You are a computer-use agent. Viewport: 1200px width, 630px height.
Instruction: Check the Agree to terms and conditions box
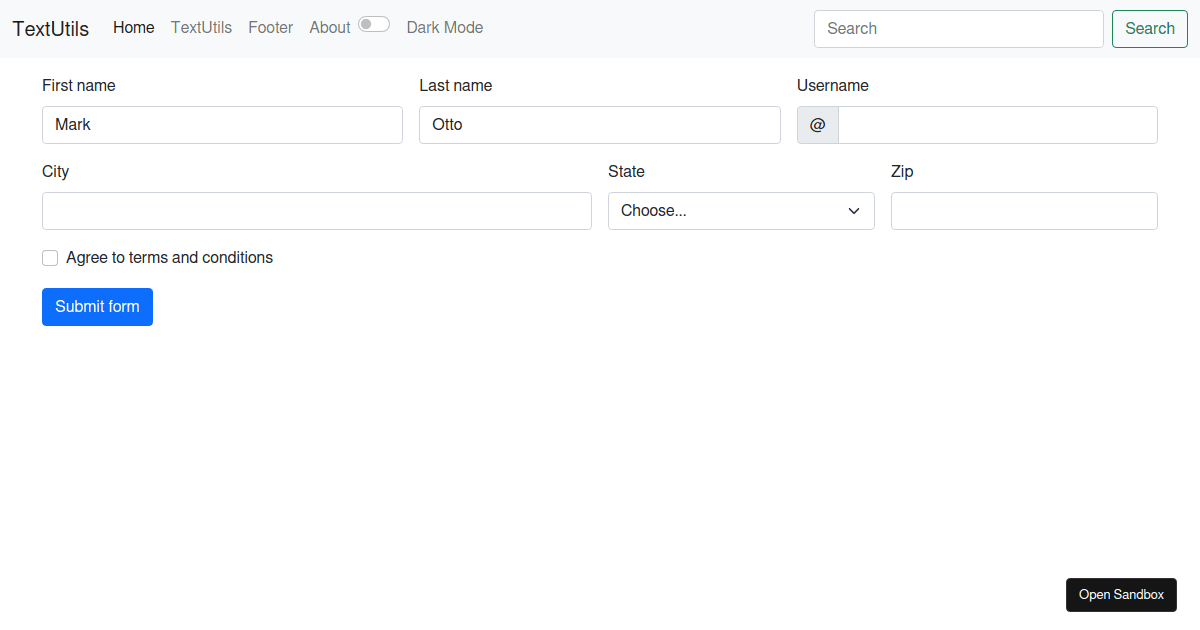click(x=50, y=258)
